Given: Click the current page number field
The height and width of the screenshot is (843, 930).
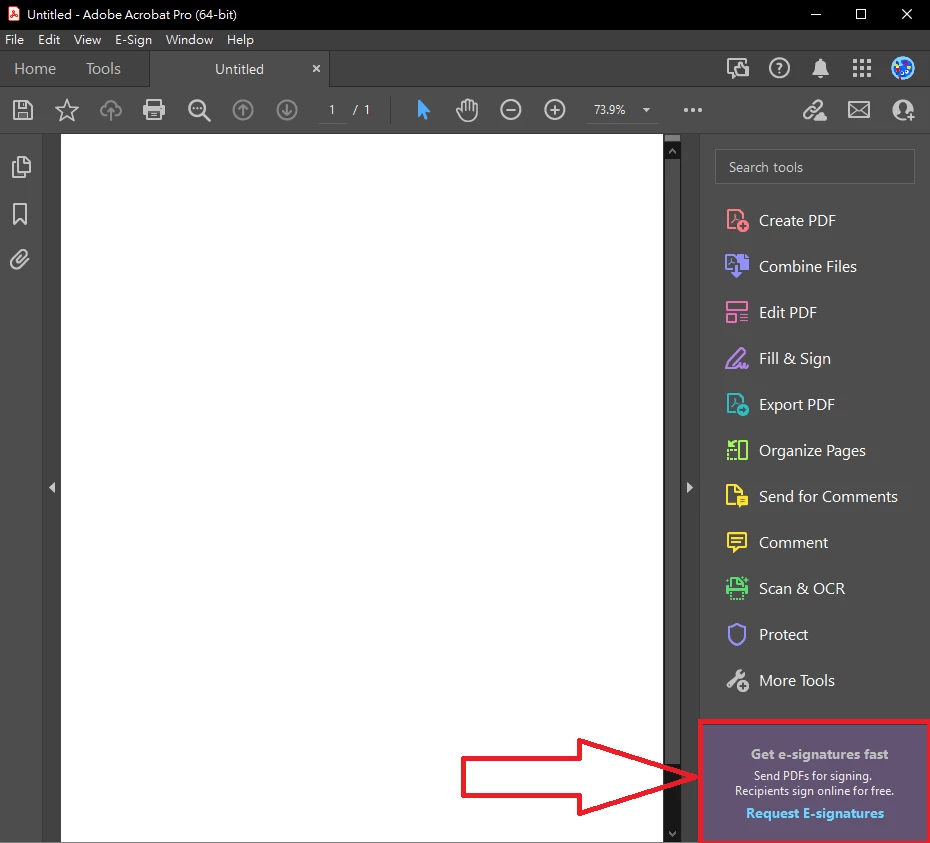Looking at the screenshot, I should 332,110.
